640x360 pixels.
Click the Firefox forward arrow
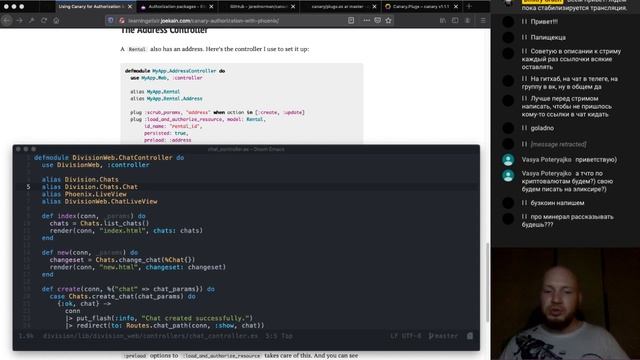pyautogui.click(x=19, y=20)
